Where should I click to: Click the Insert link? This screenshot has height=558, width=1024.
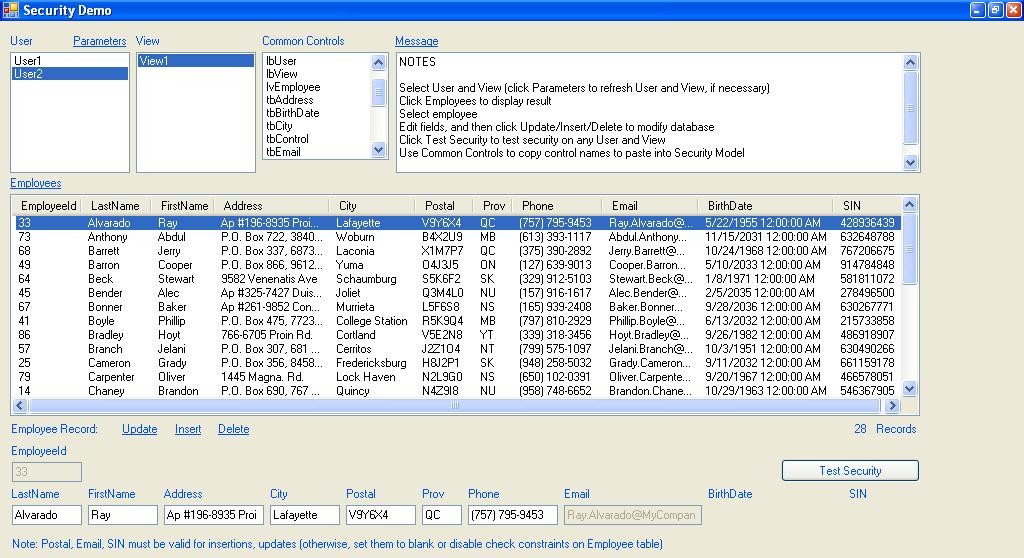188,429
